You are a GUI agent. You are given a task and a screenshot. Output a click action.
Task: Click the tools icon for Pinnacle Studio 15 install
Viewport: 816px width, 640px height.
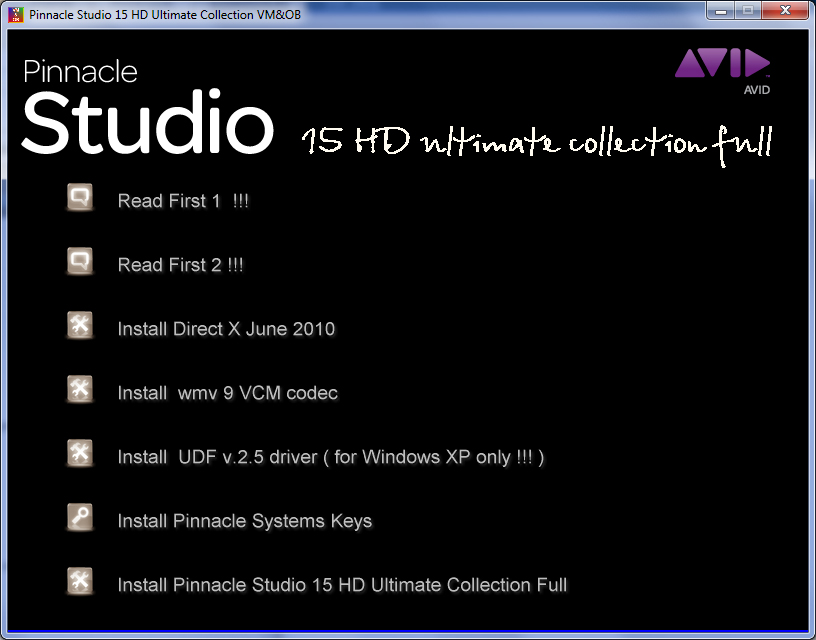[x=80, y=581]
